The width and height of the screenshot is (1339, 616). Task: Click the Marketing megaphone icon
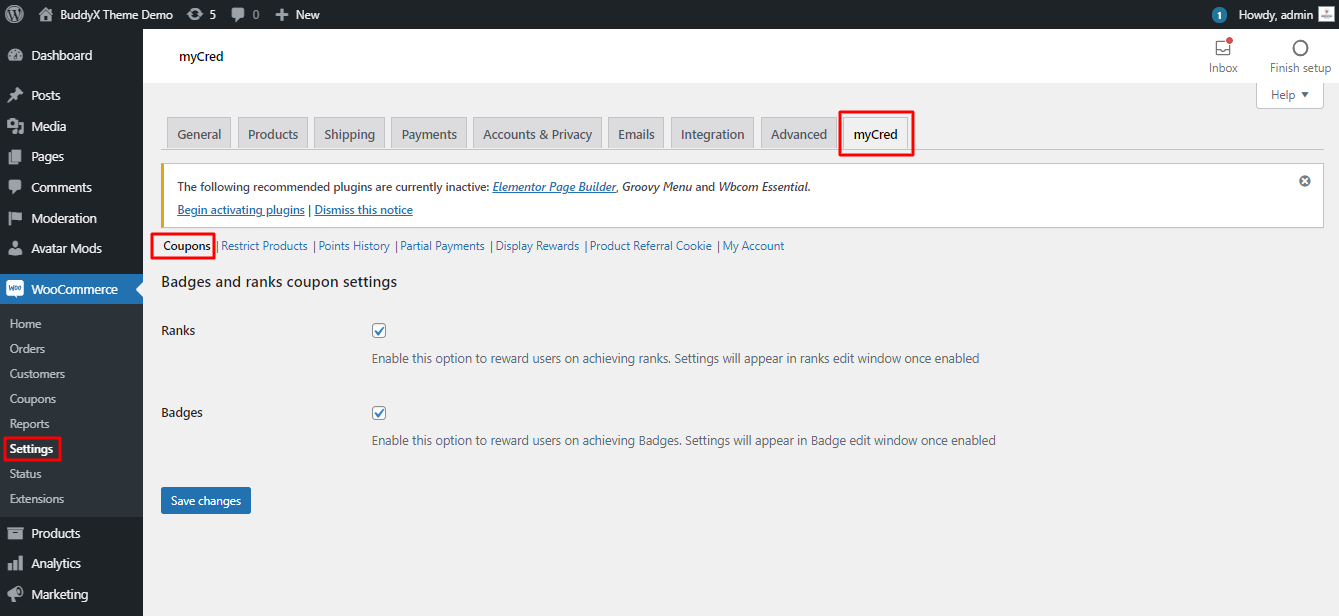click(x=15, y=594)
